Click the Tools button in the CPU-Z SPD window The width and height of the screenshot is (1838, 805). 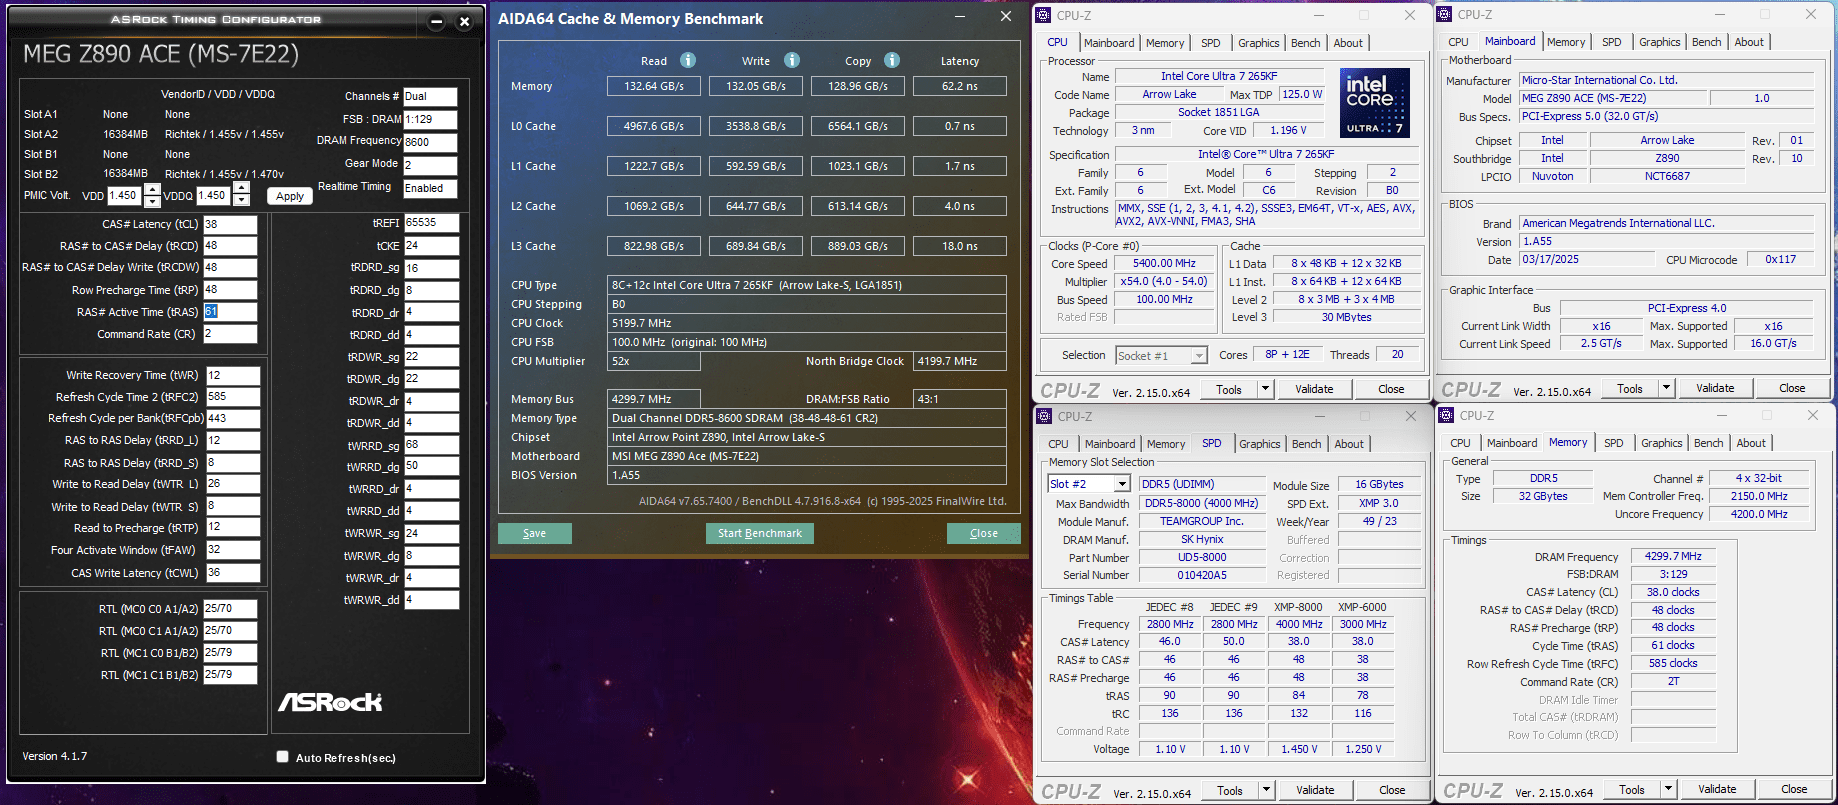click(x=1230, y=790)
